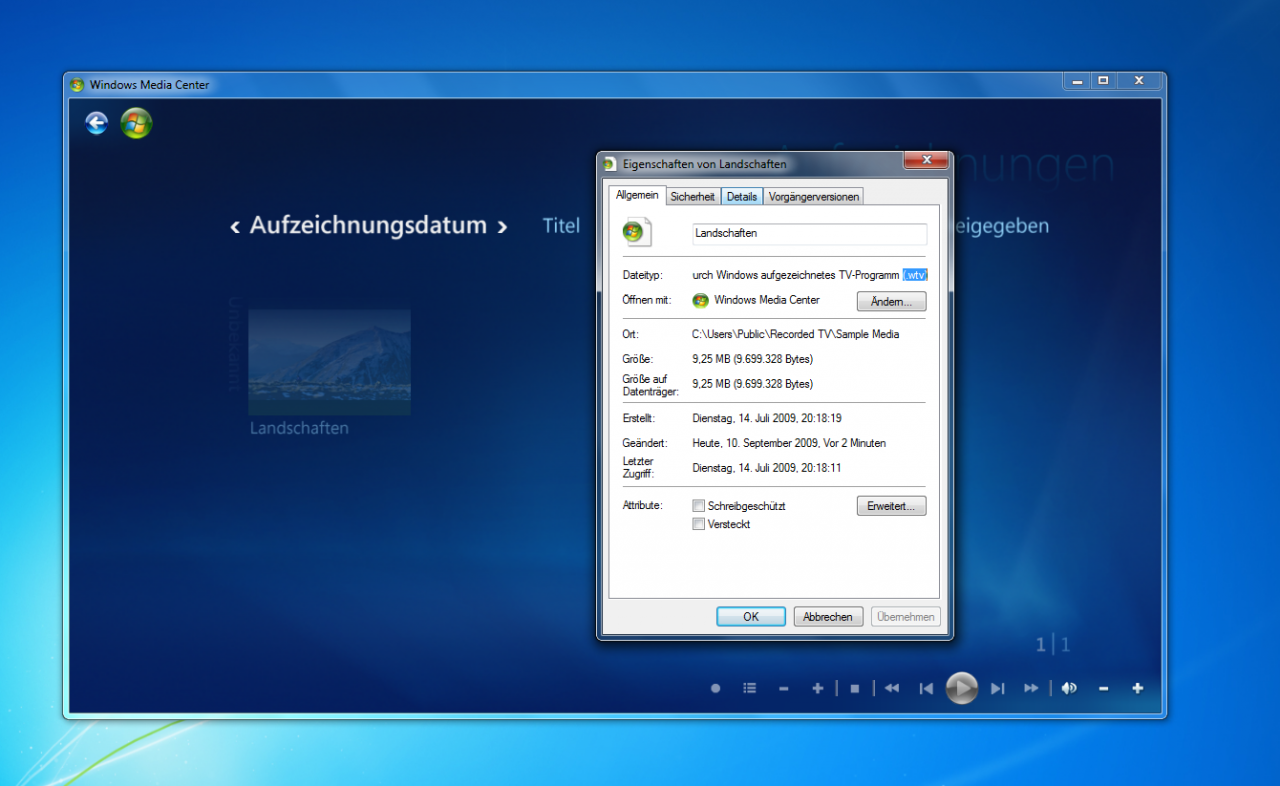Click Letzter Zugriff date 20:18:11 value
Viewport: 1280px width, 786px height.
(x=767, y=467)
